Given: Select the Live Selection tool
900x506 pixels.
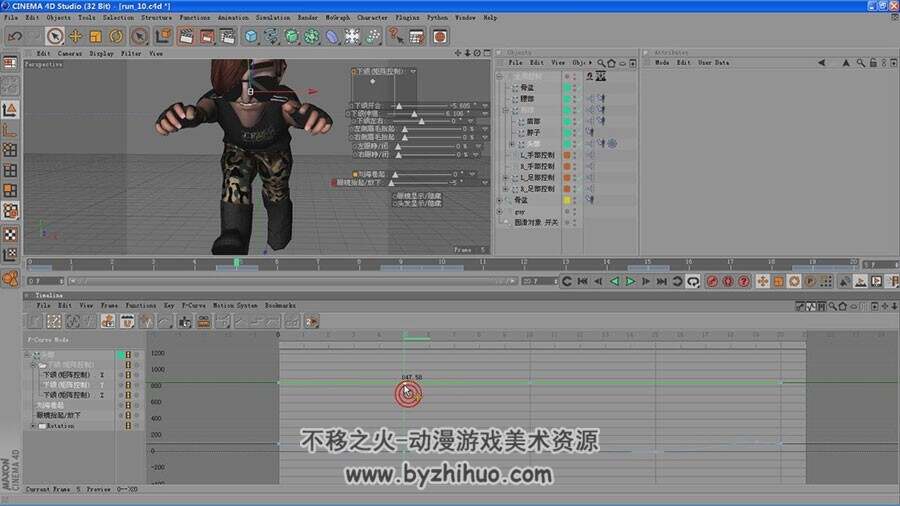Looking at the screenshot, I should (55, 37).
